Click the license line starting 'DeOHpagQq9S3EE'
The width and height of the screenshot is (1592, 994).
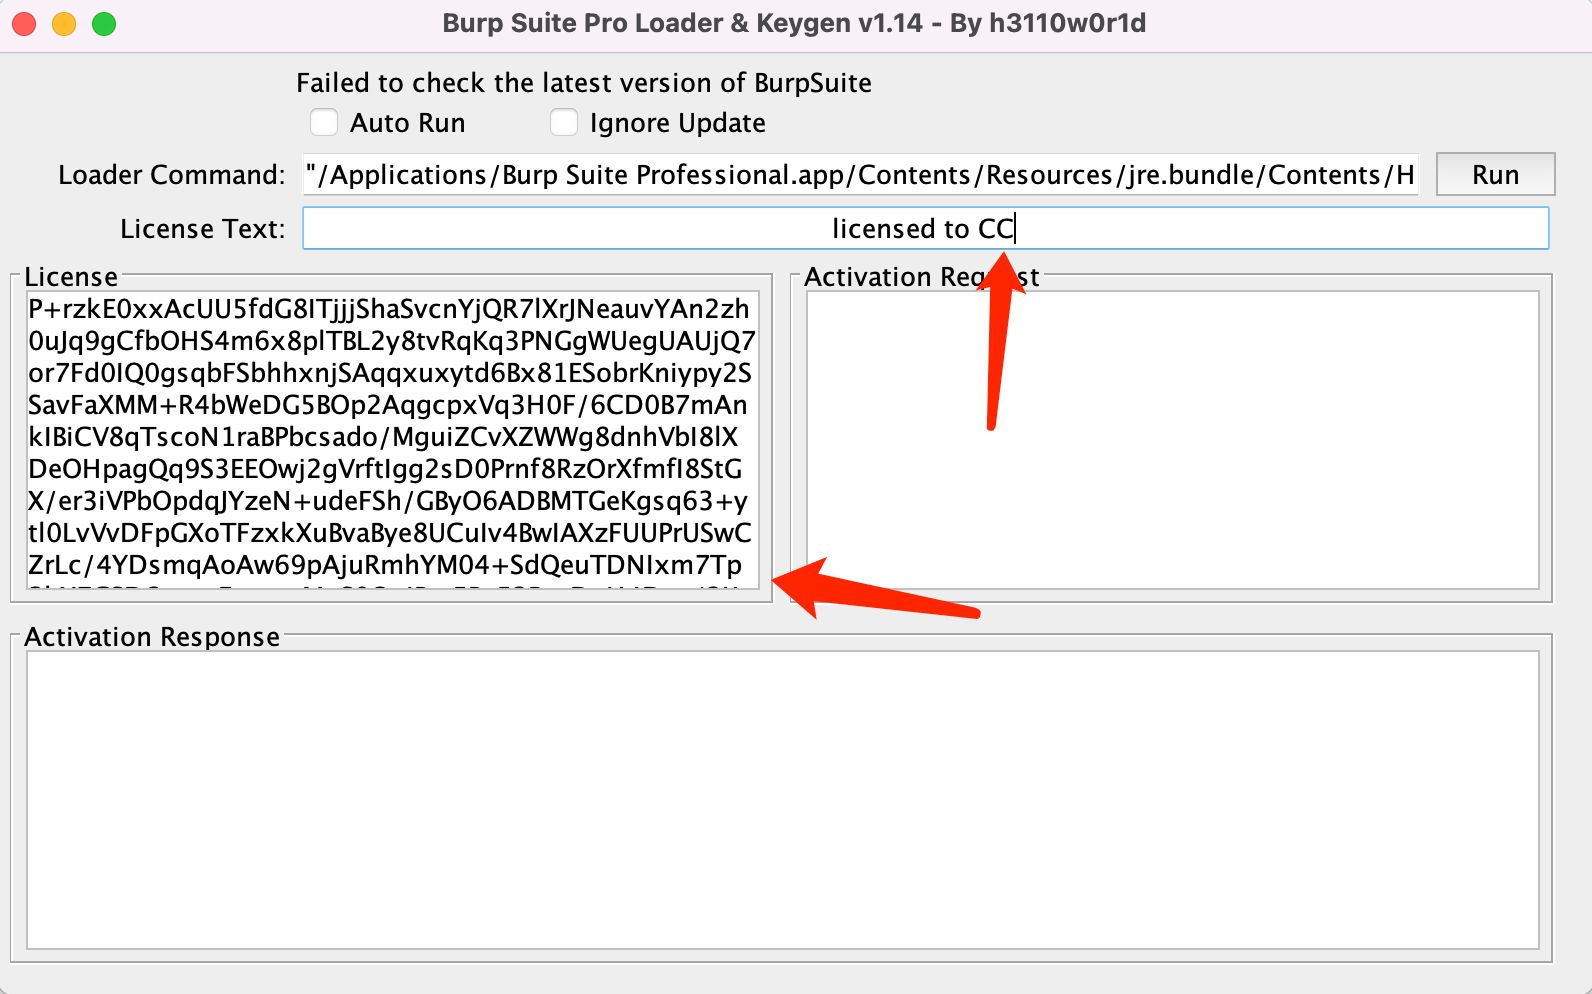385,469
